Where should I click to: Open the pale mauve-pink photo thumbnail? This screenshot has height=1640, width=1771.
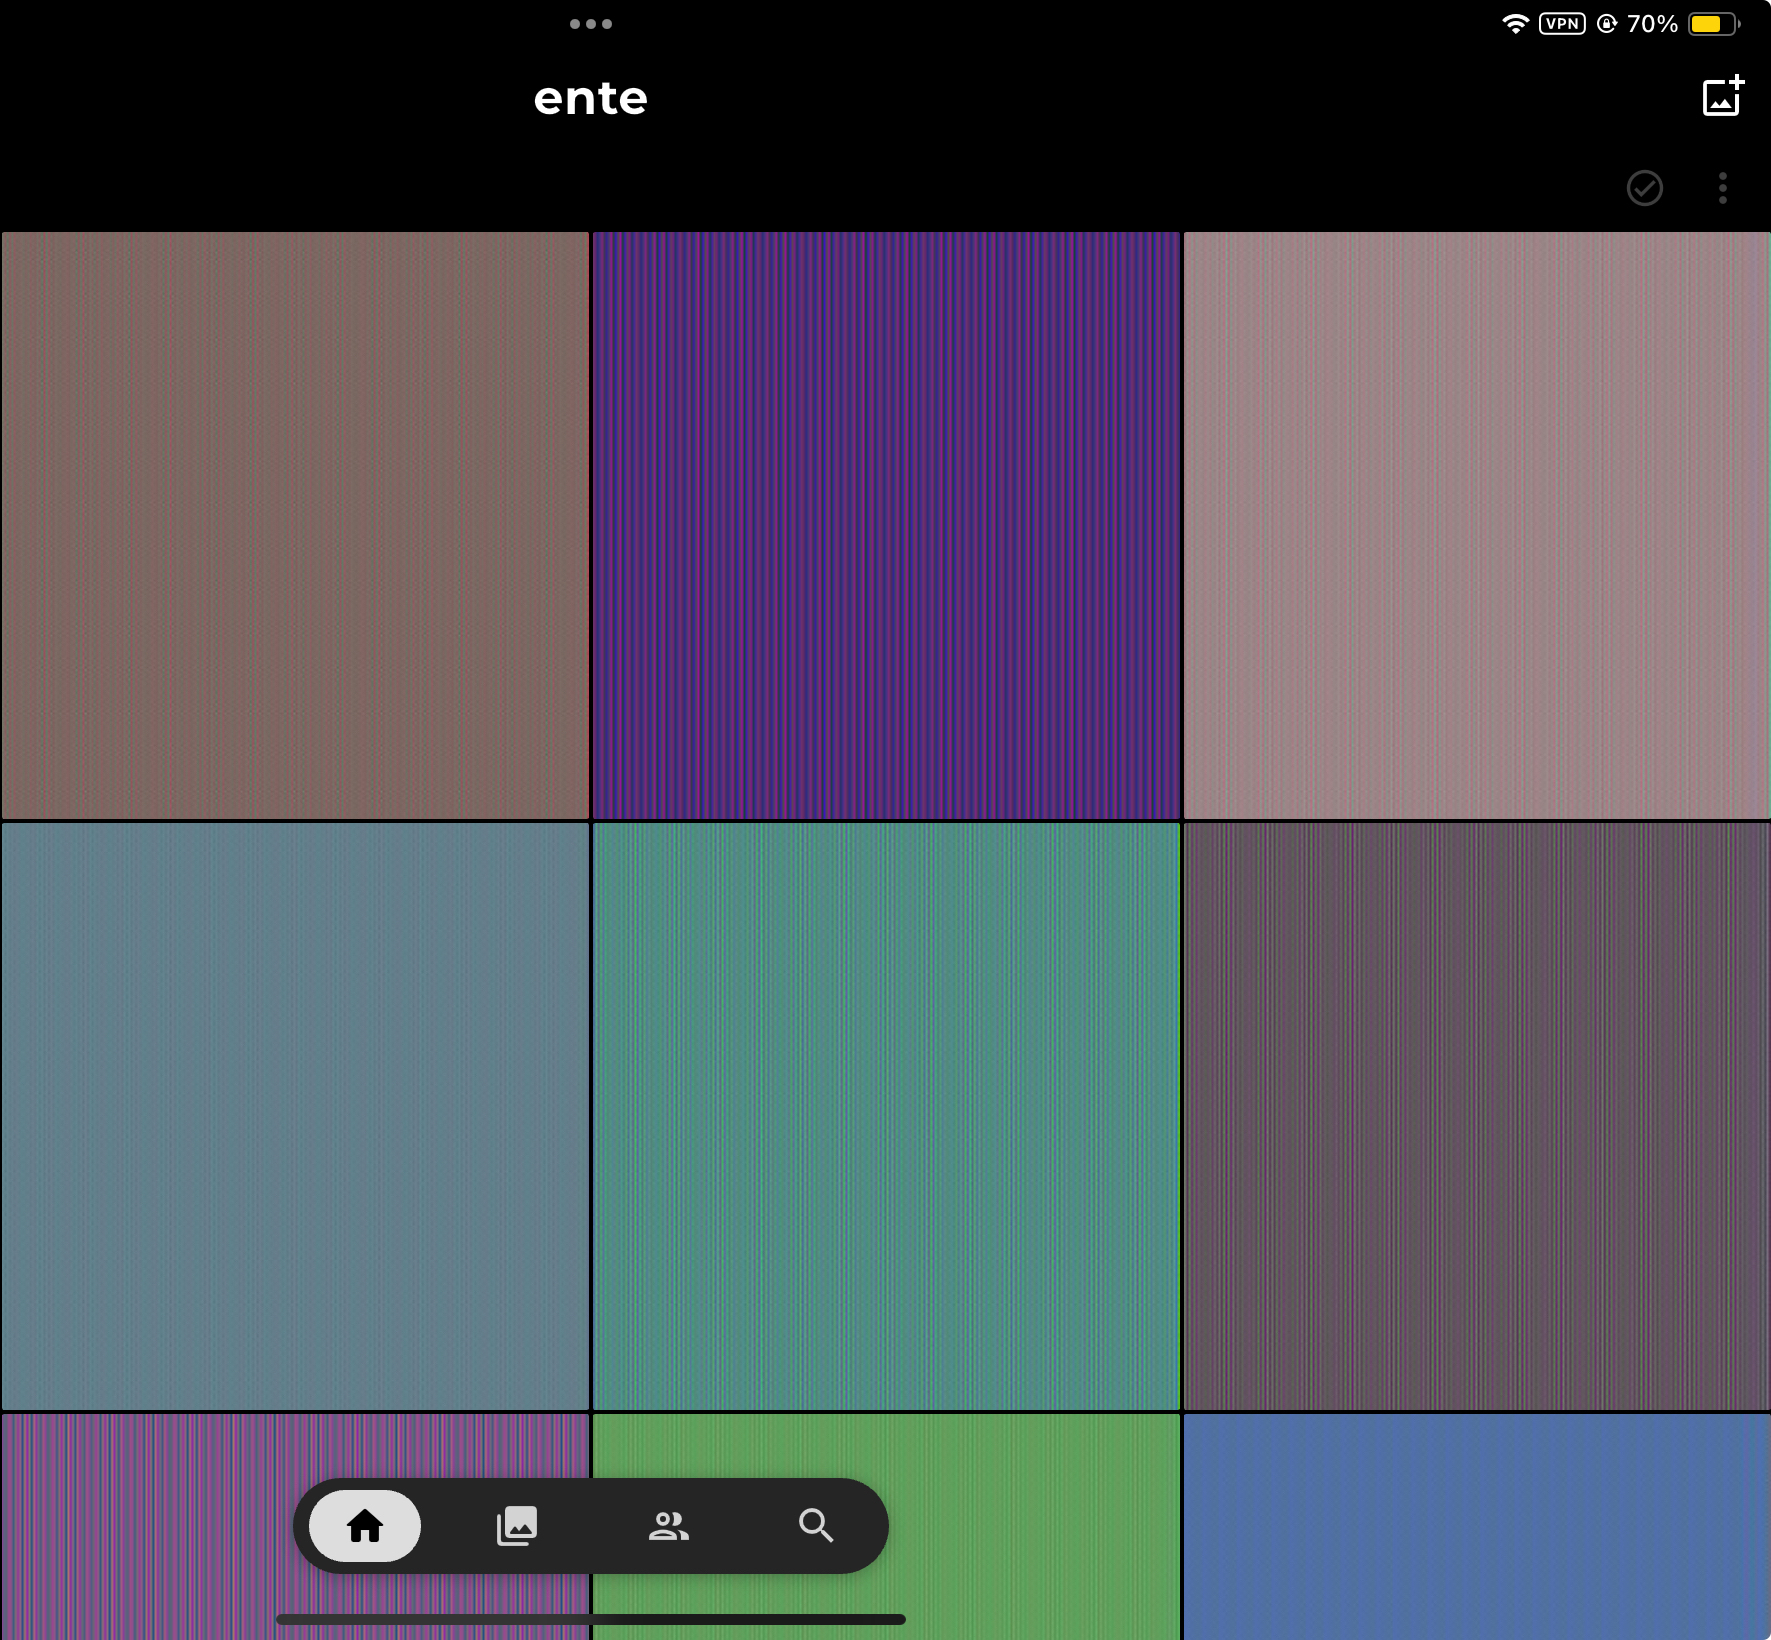1477,526
